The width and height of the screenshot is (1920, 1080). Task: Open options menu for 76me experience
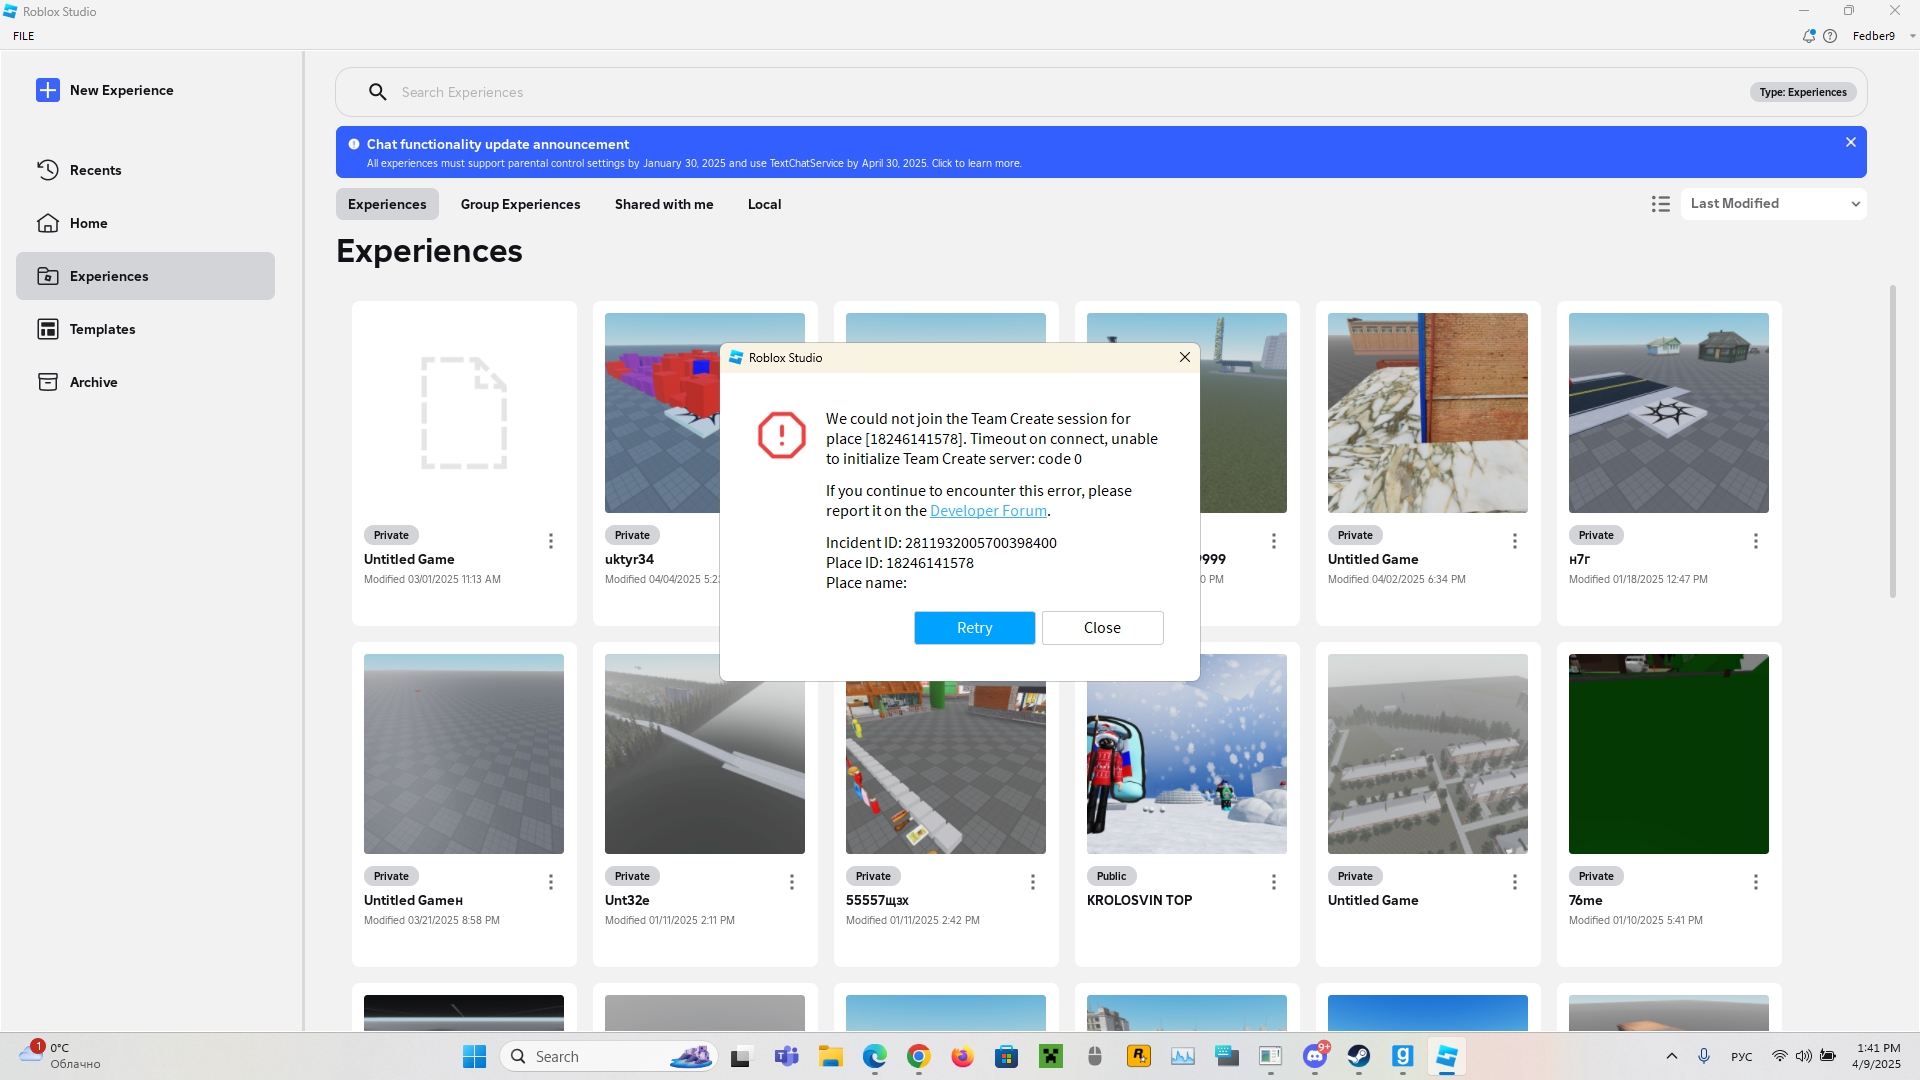pos(1756,882)
